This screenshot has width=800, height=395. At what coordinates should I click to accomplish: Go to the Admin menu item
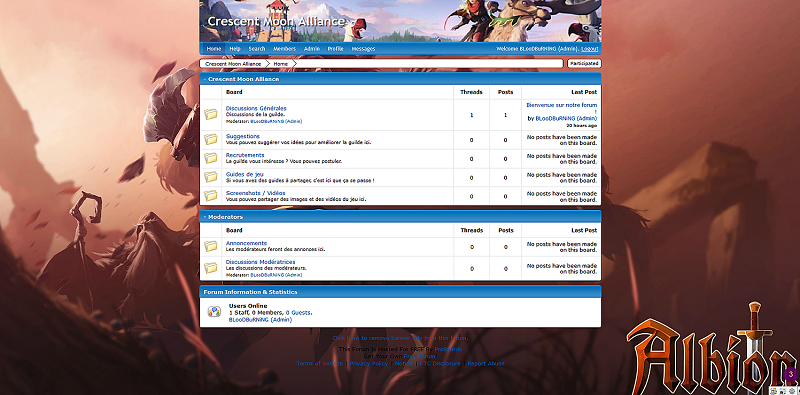point(312,49)
